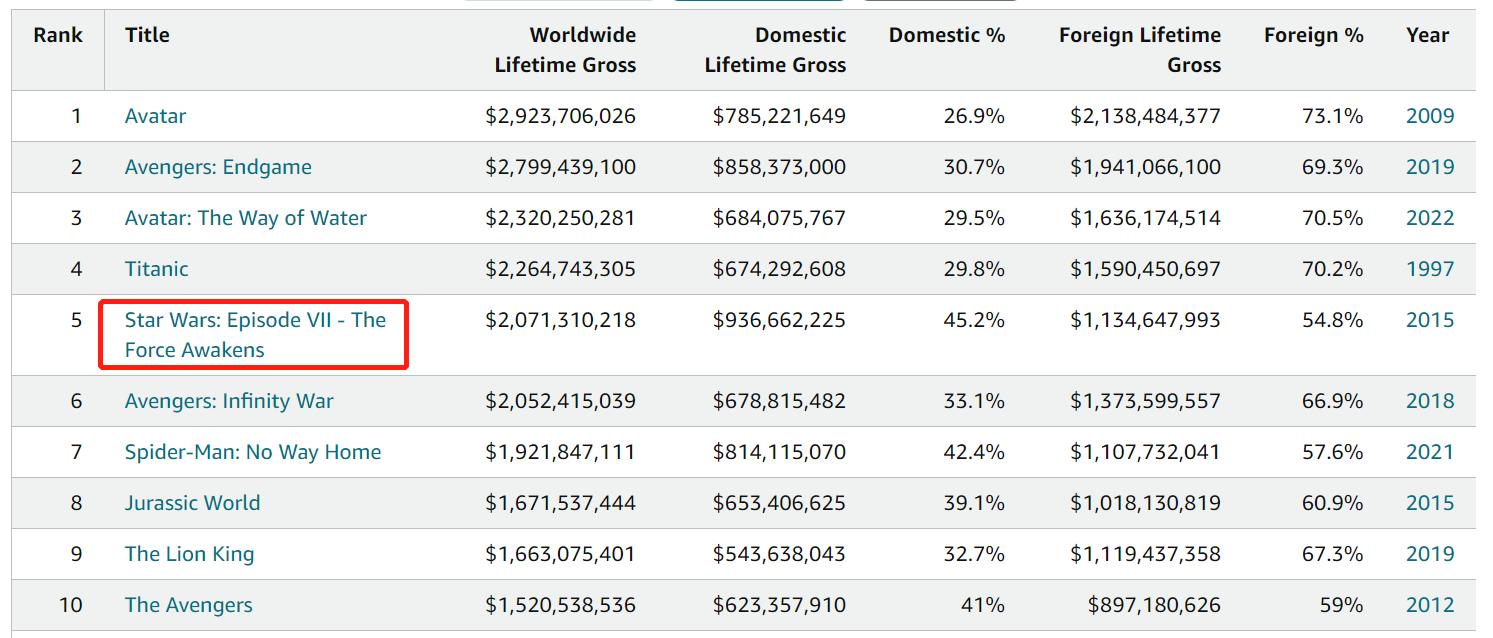
Task: Click the Jurassic World link
Action: point(192,503)
